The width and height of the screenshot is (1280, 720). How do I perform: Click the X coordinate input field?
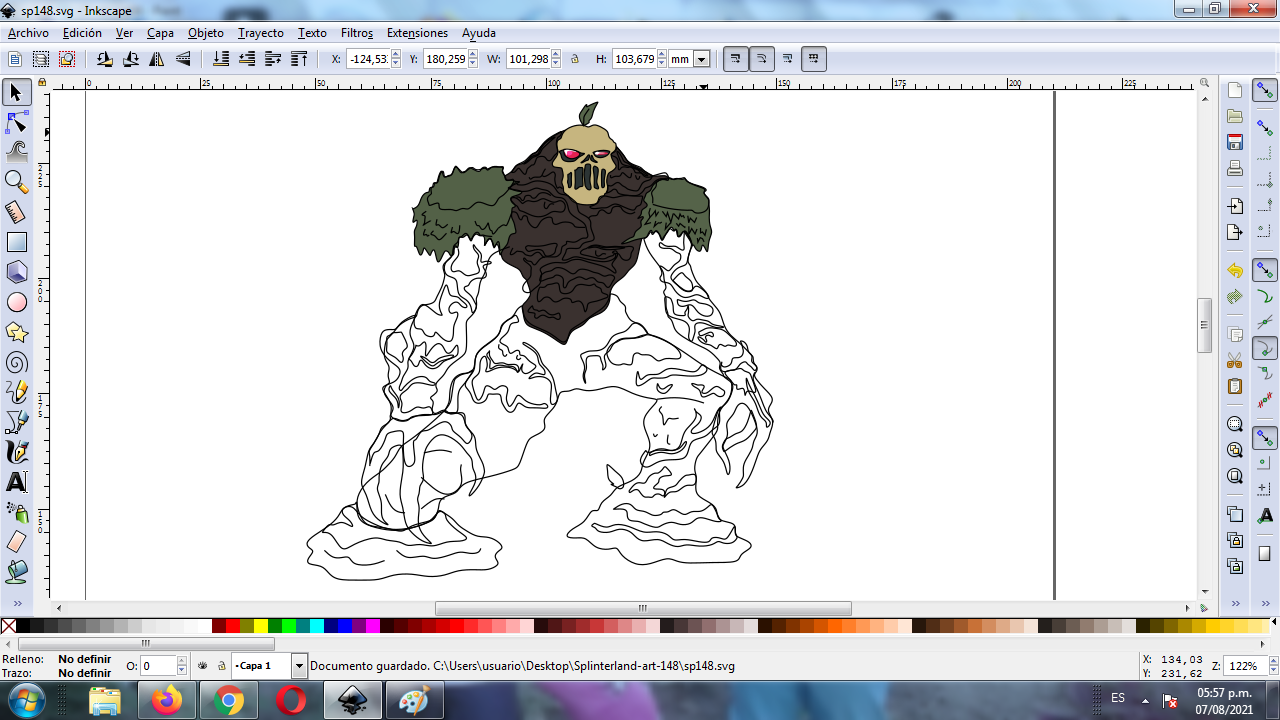tap(368, 59)
